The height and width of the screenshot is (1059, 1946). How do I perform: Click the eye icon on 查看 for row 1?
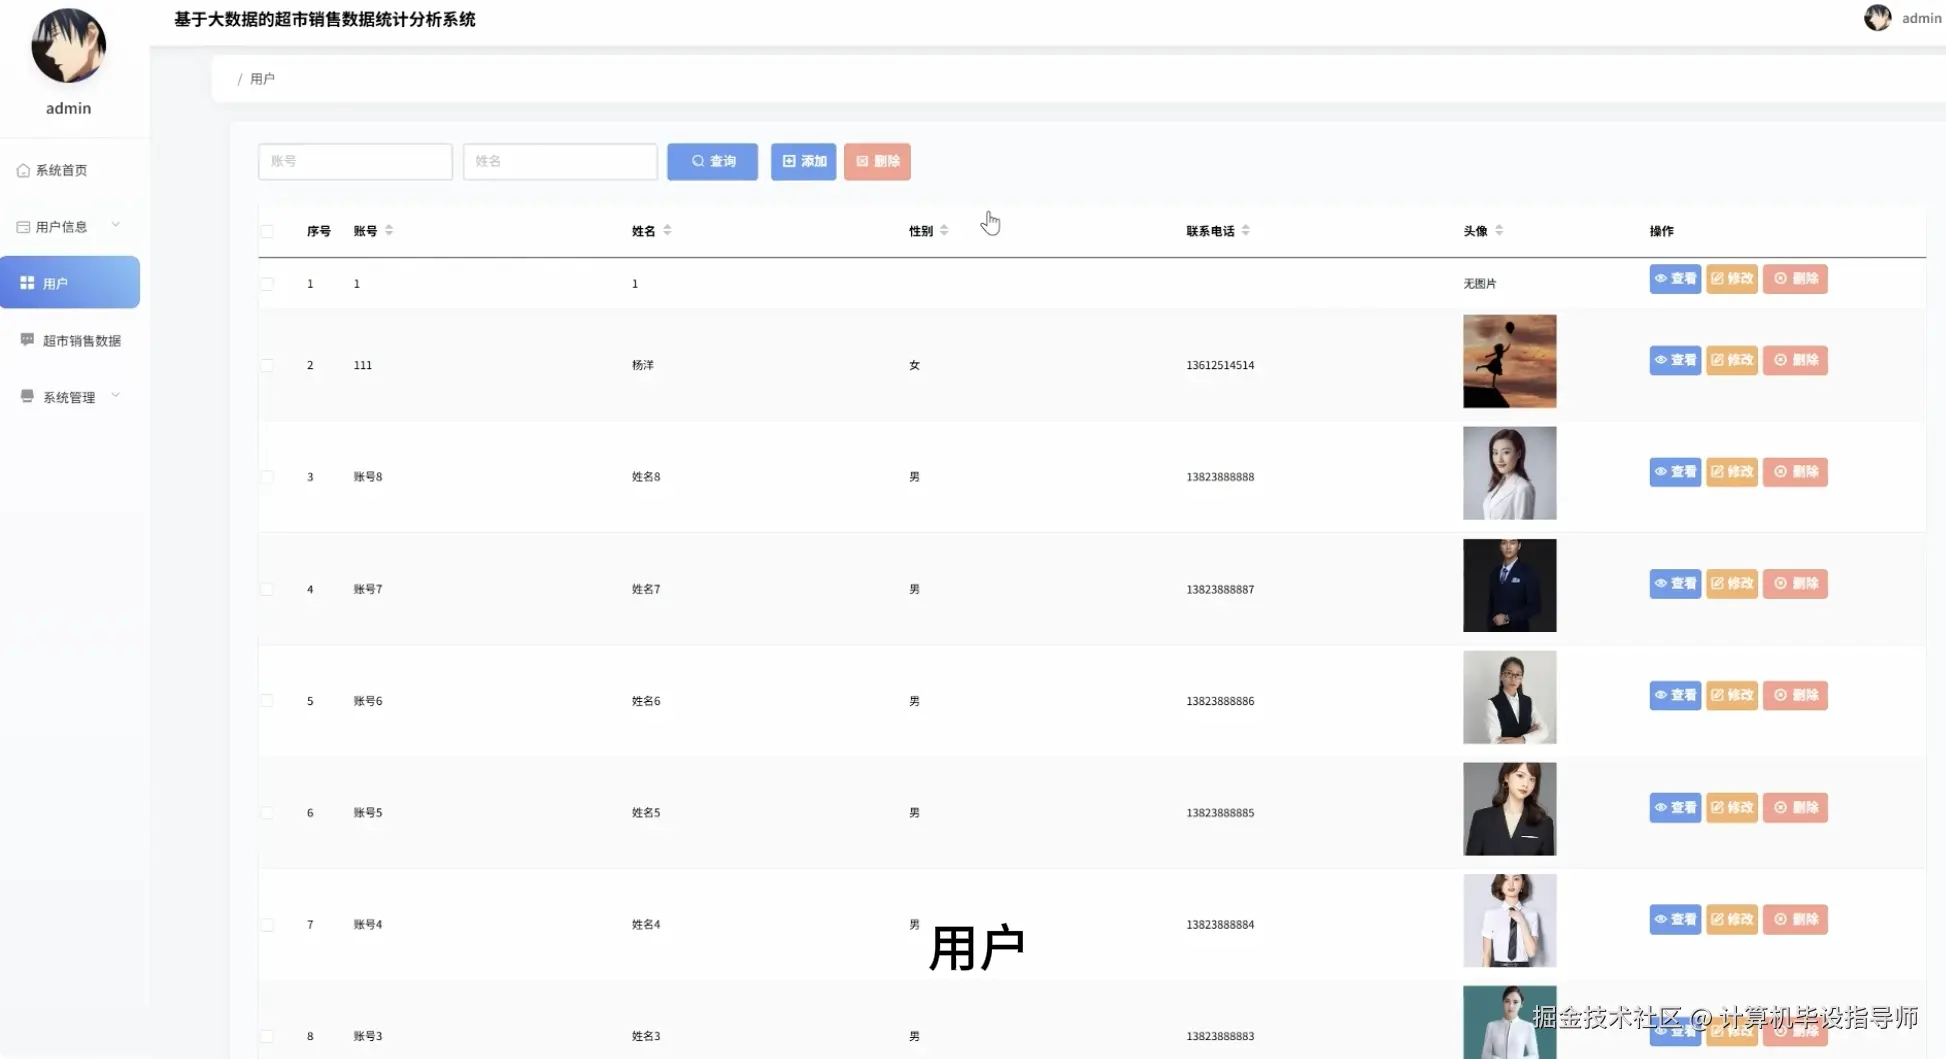coord(1659,279)
